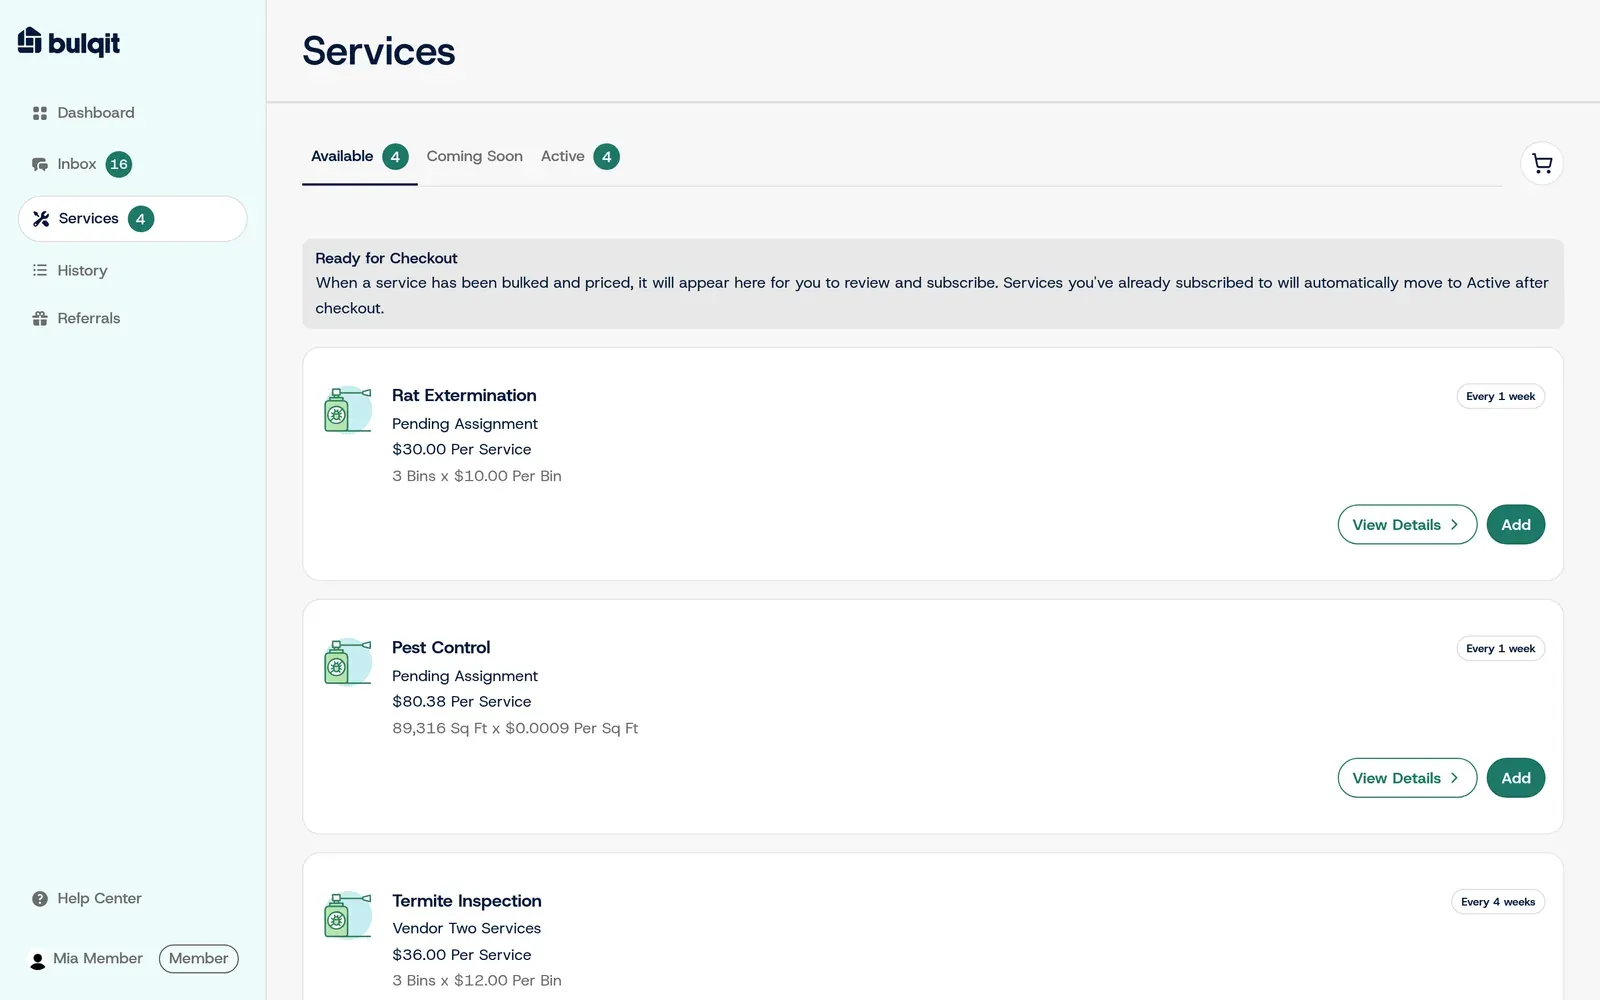Click the Mia Member name
This screenshot has height=1000, width=1600.
coord(98,959)
